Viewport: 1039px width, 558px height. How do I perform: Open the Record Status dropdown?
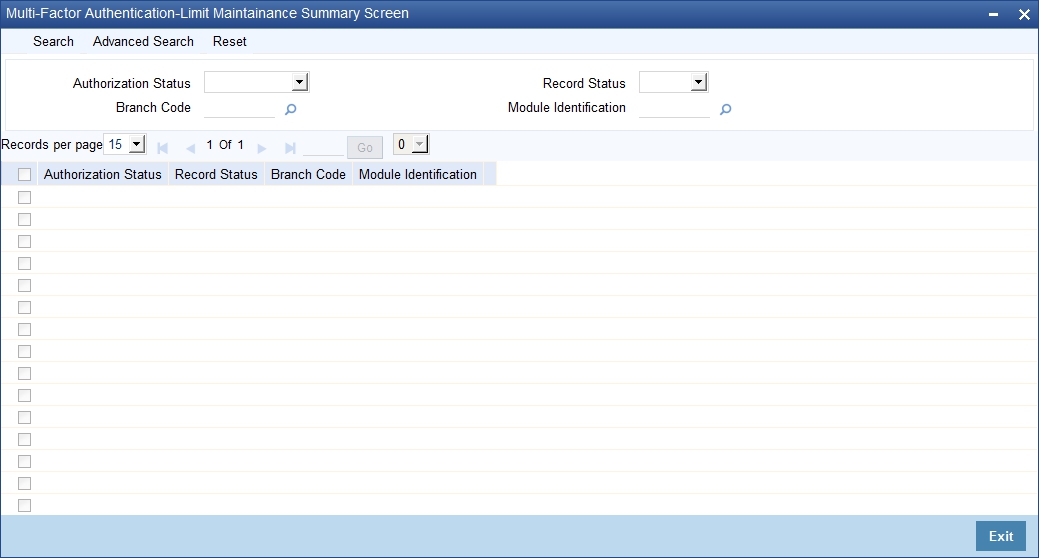(x=673, y=82)
